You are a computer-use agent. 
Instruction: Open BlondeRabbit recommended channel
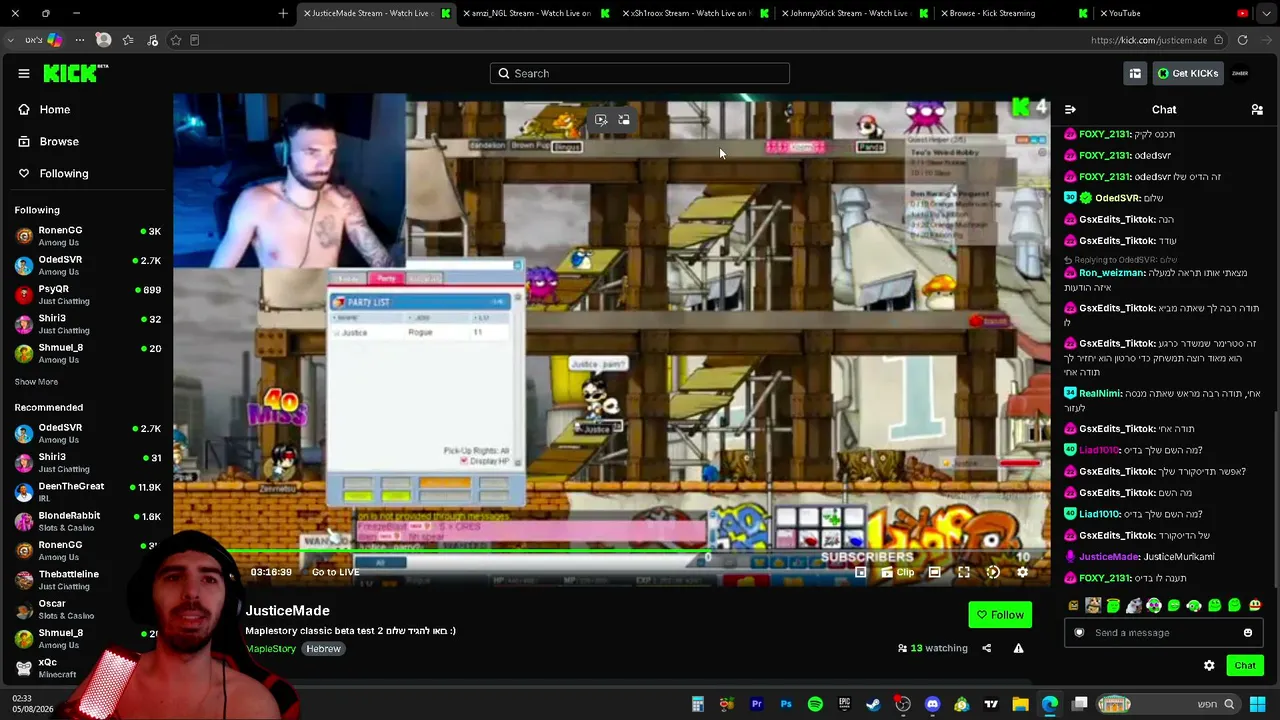coord(87,520)
